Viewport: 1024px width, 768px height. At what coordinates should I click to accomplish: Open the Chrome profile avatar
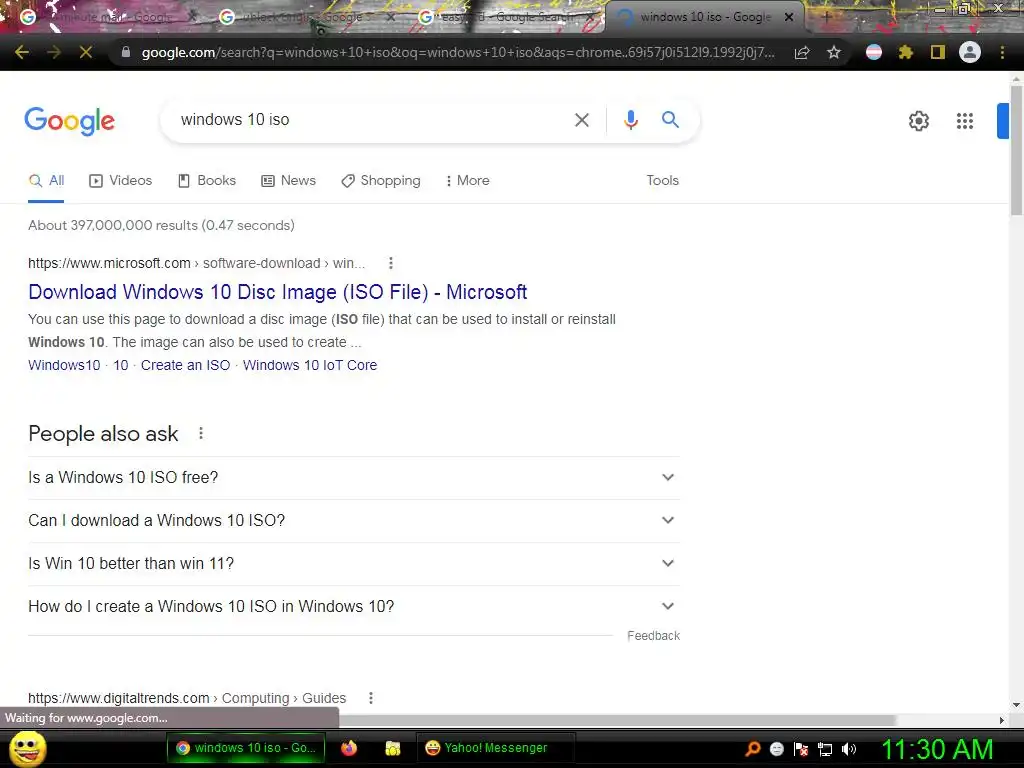pos(970,52)
